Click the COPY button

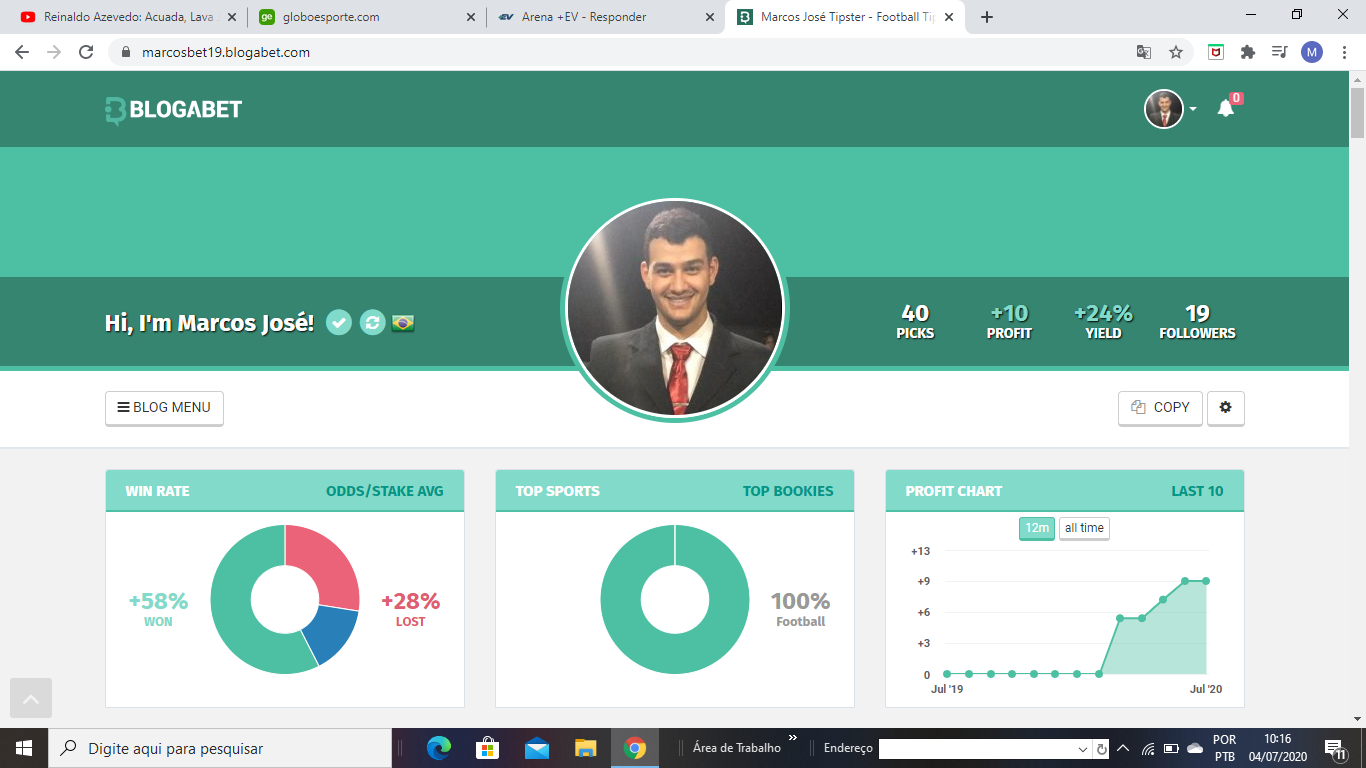[x=1160, y=408]
